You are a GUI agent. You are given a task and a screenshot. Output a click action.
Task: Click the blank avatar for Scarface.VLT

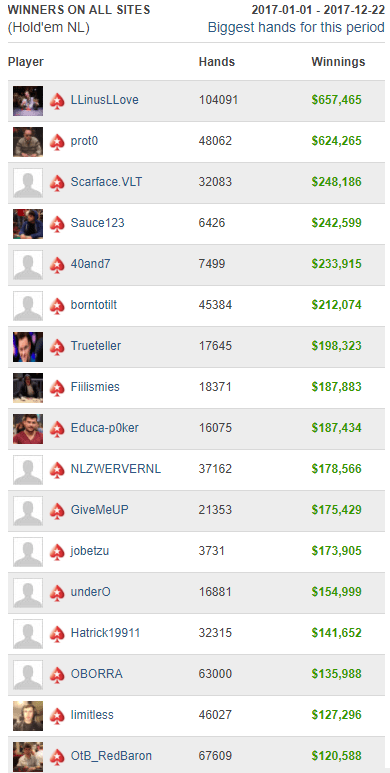(x=28, y=183)
